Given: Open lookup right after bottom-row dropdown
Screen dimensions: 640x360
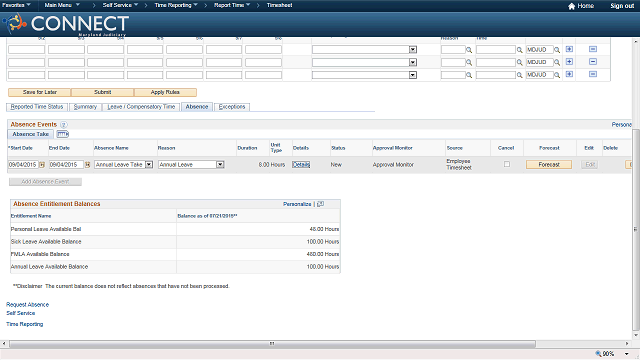Looking at the screenshot, I should 469,75.
